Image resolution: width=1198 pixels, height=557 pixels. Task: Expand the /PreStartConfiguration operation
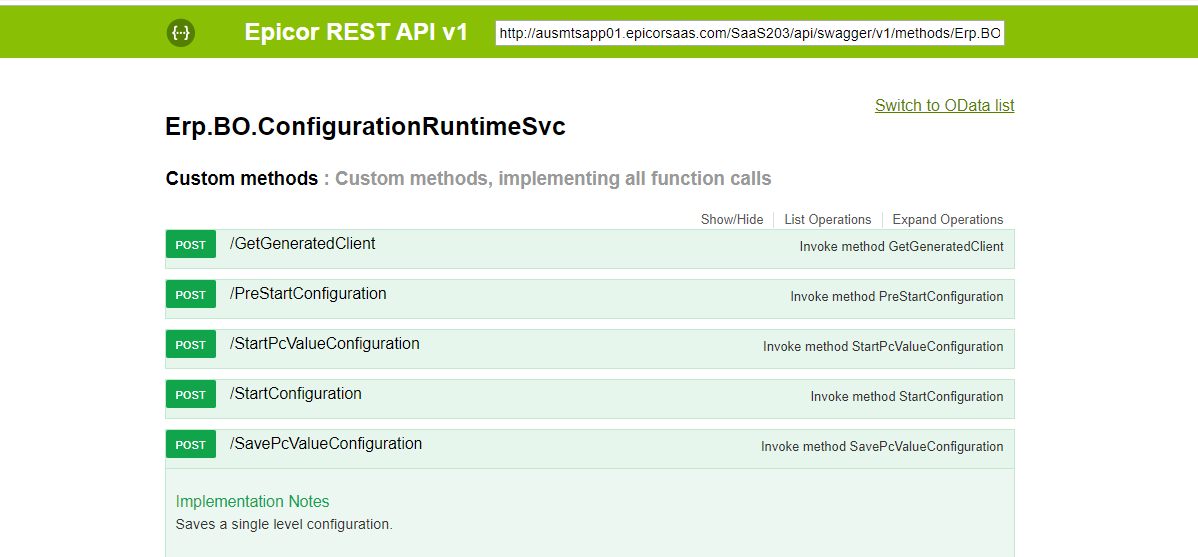coord(308,293)
